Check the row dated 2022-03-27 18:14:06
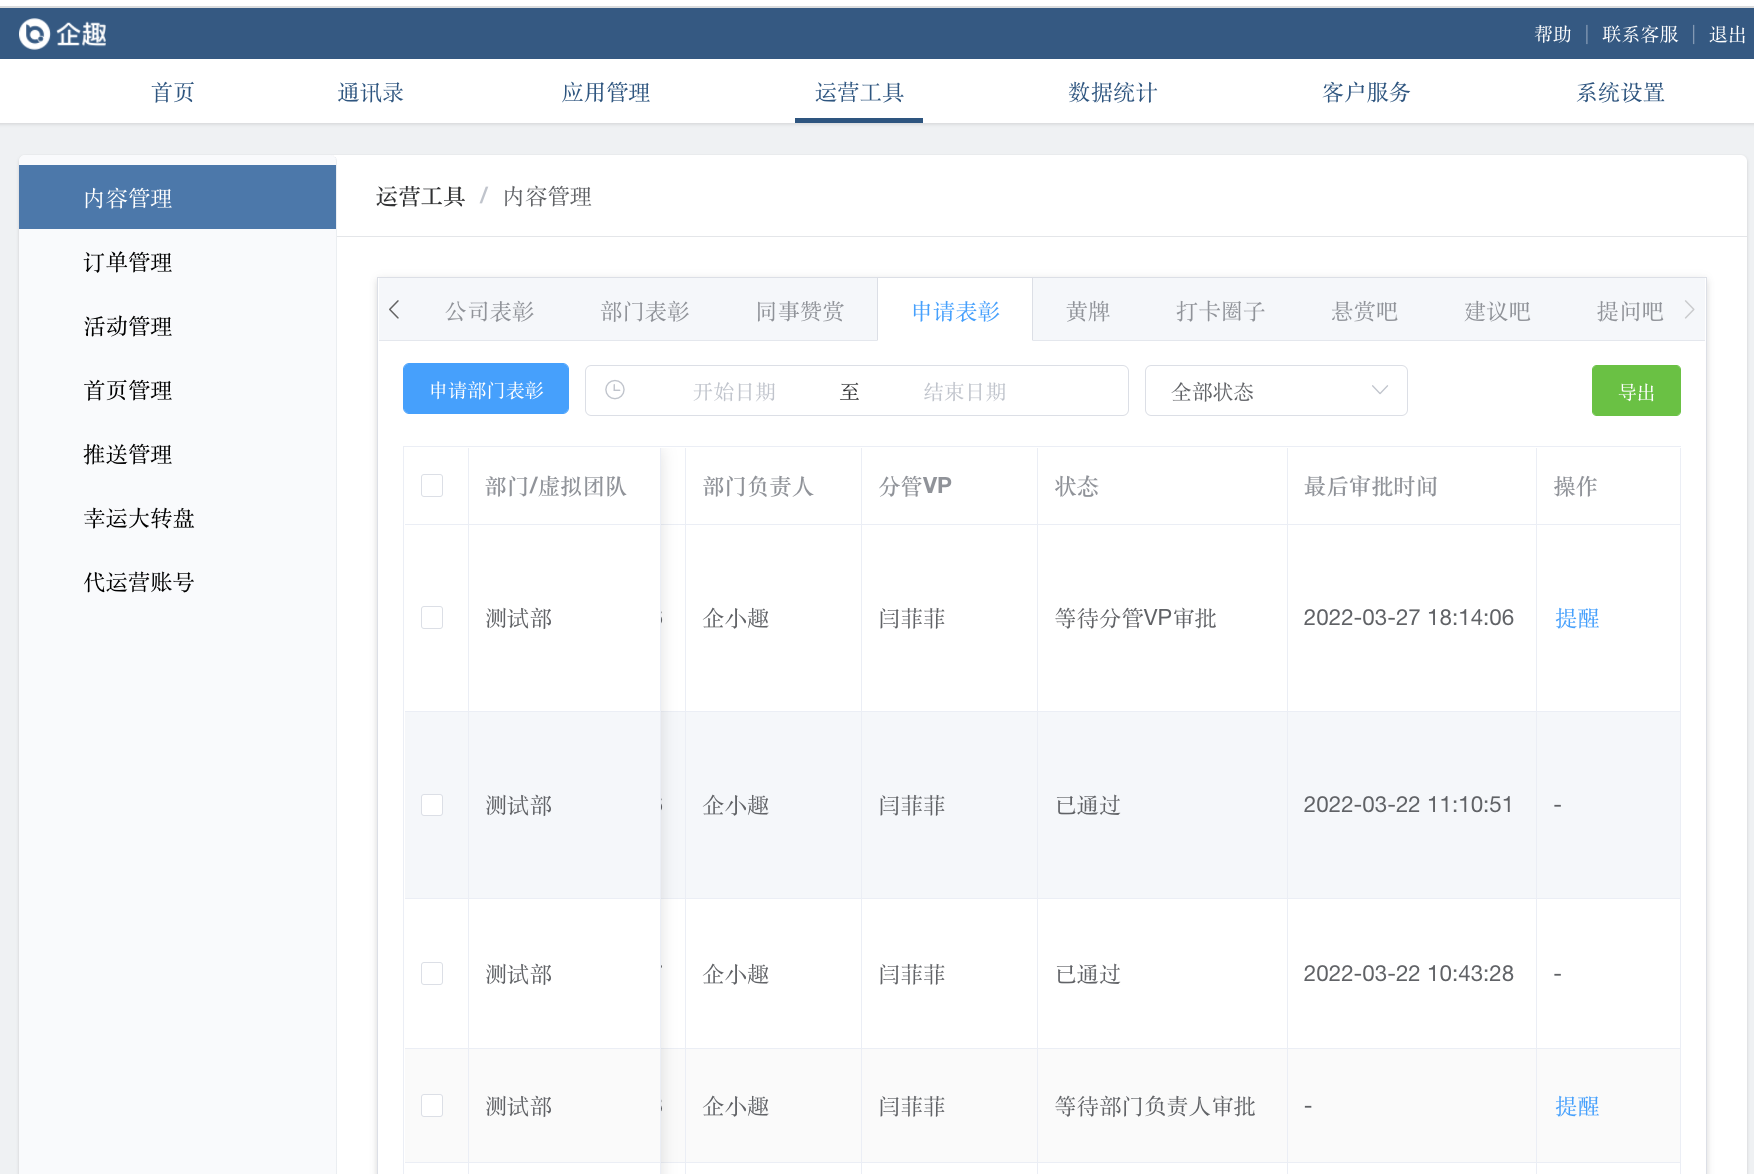 coord(432,618)
